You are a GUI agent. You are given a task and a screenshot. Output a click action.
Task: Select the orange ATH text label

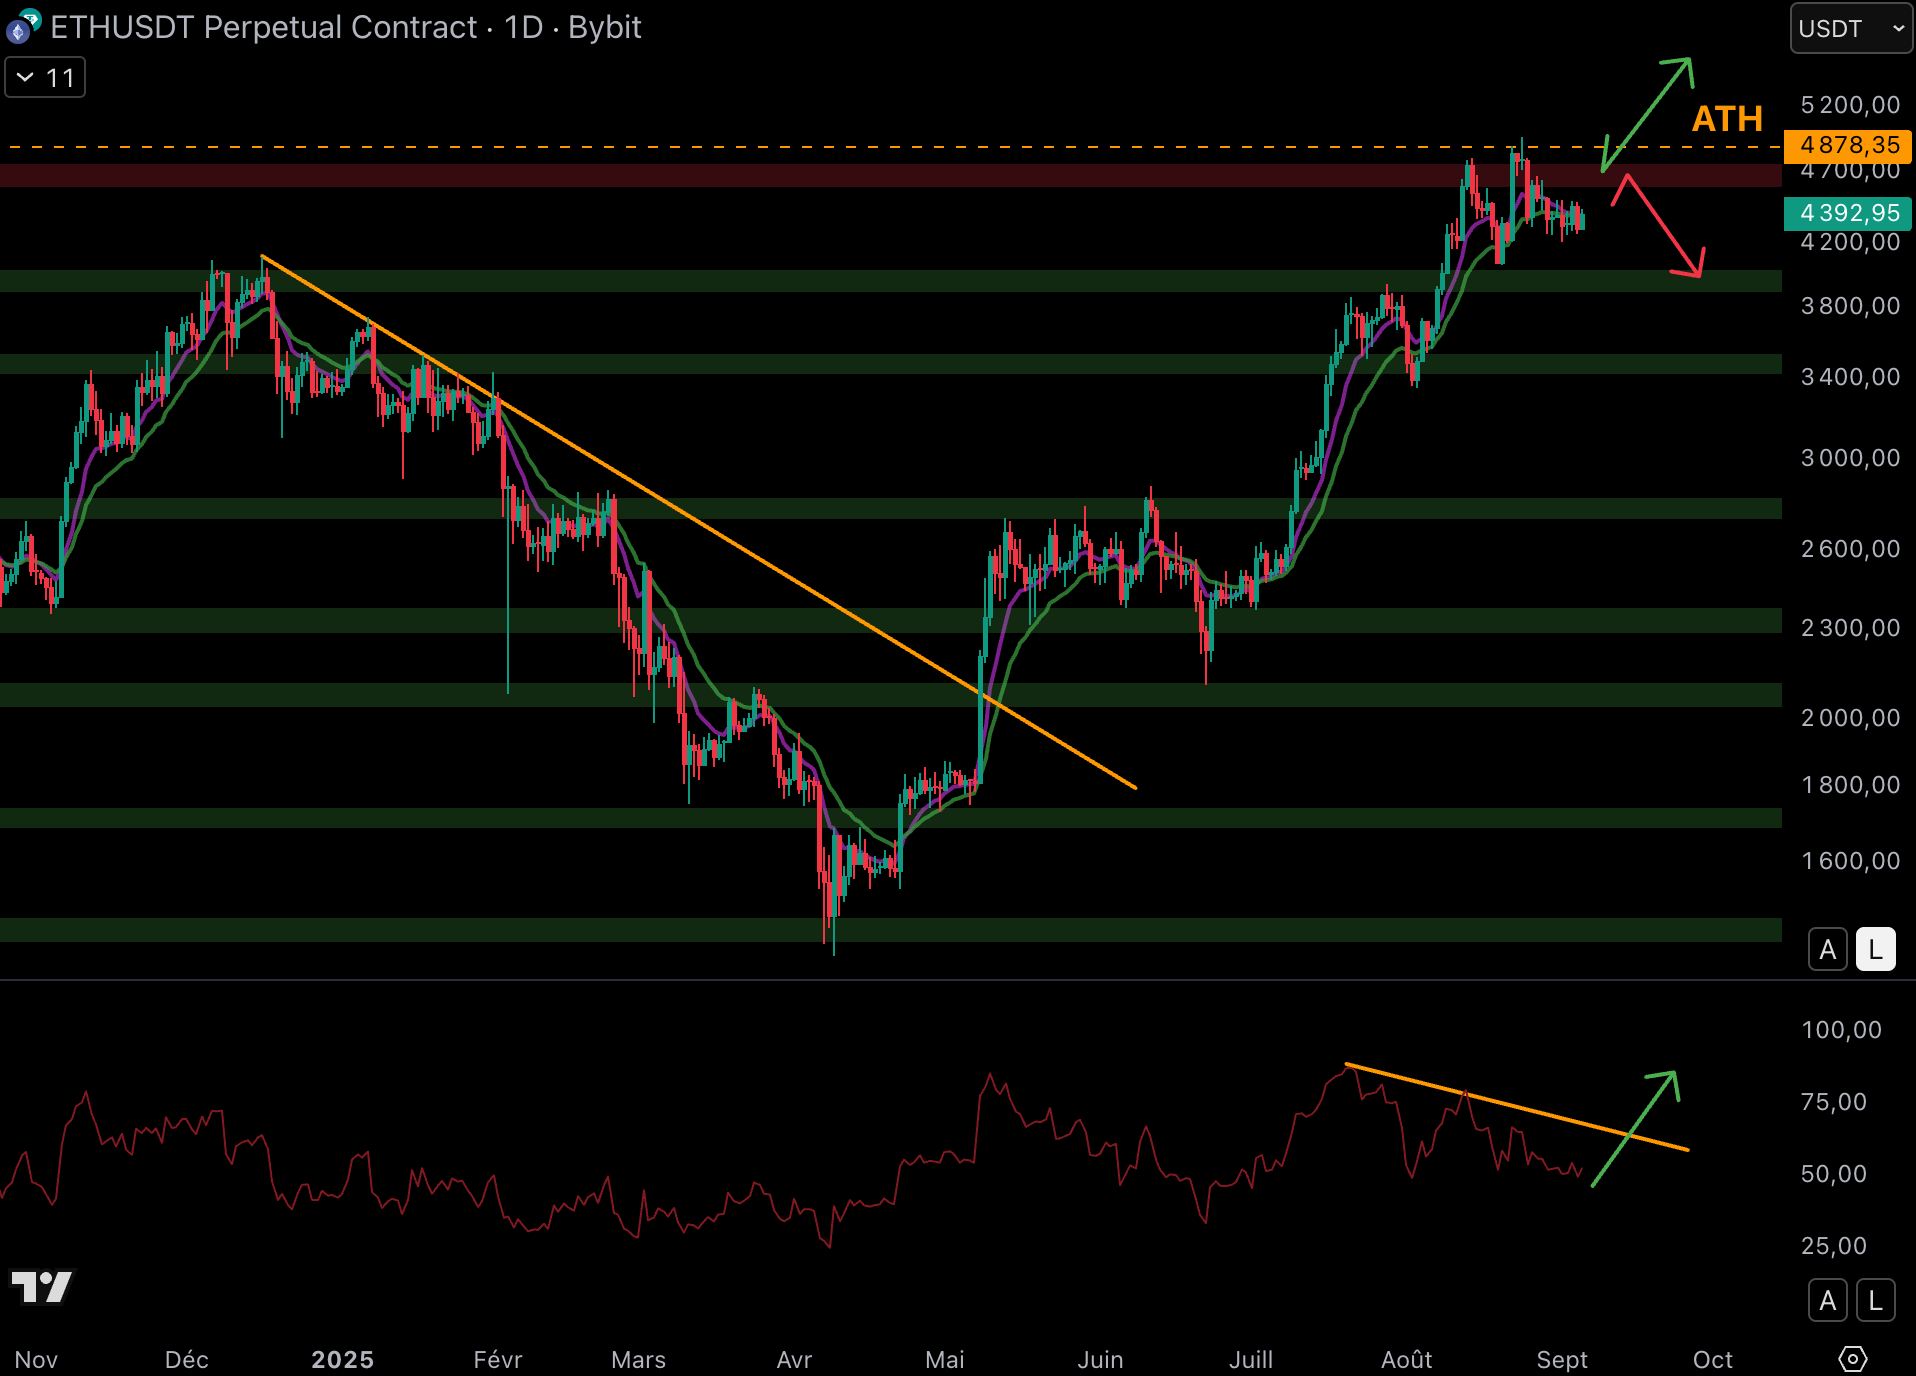tap(1727, 119)
